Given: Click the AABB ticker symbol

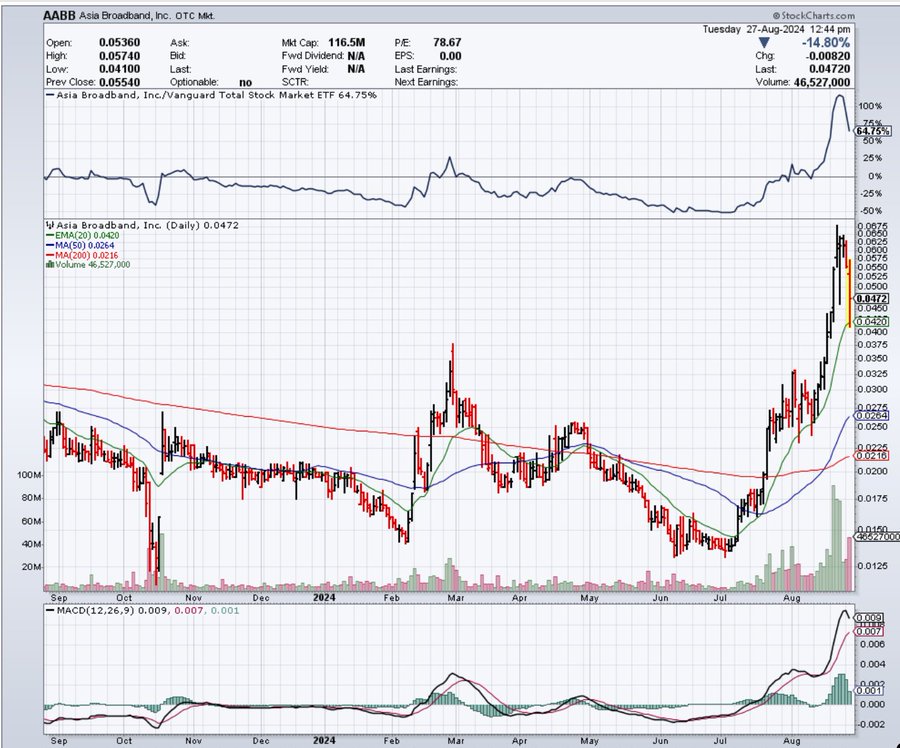Looking at the screenshot, I should (59, 15).
